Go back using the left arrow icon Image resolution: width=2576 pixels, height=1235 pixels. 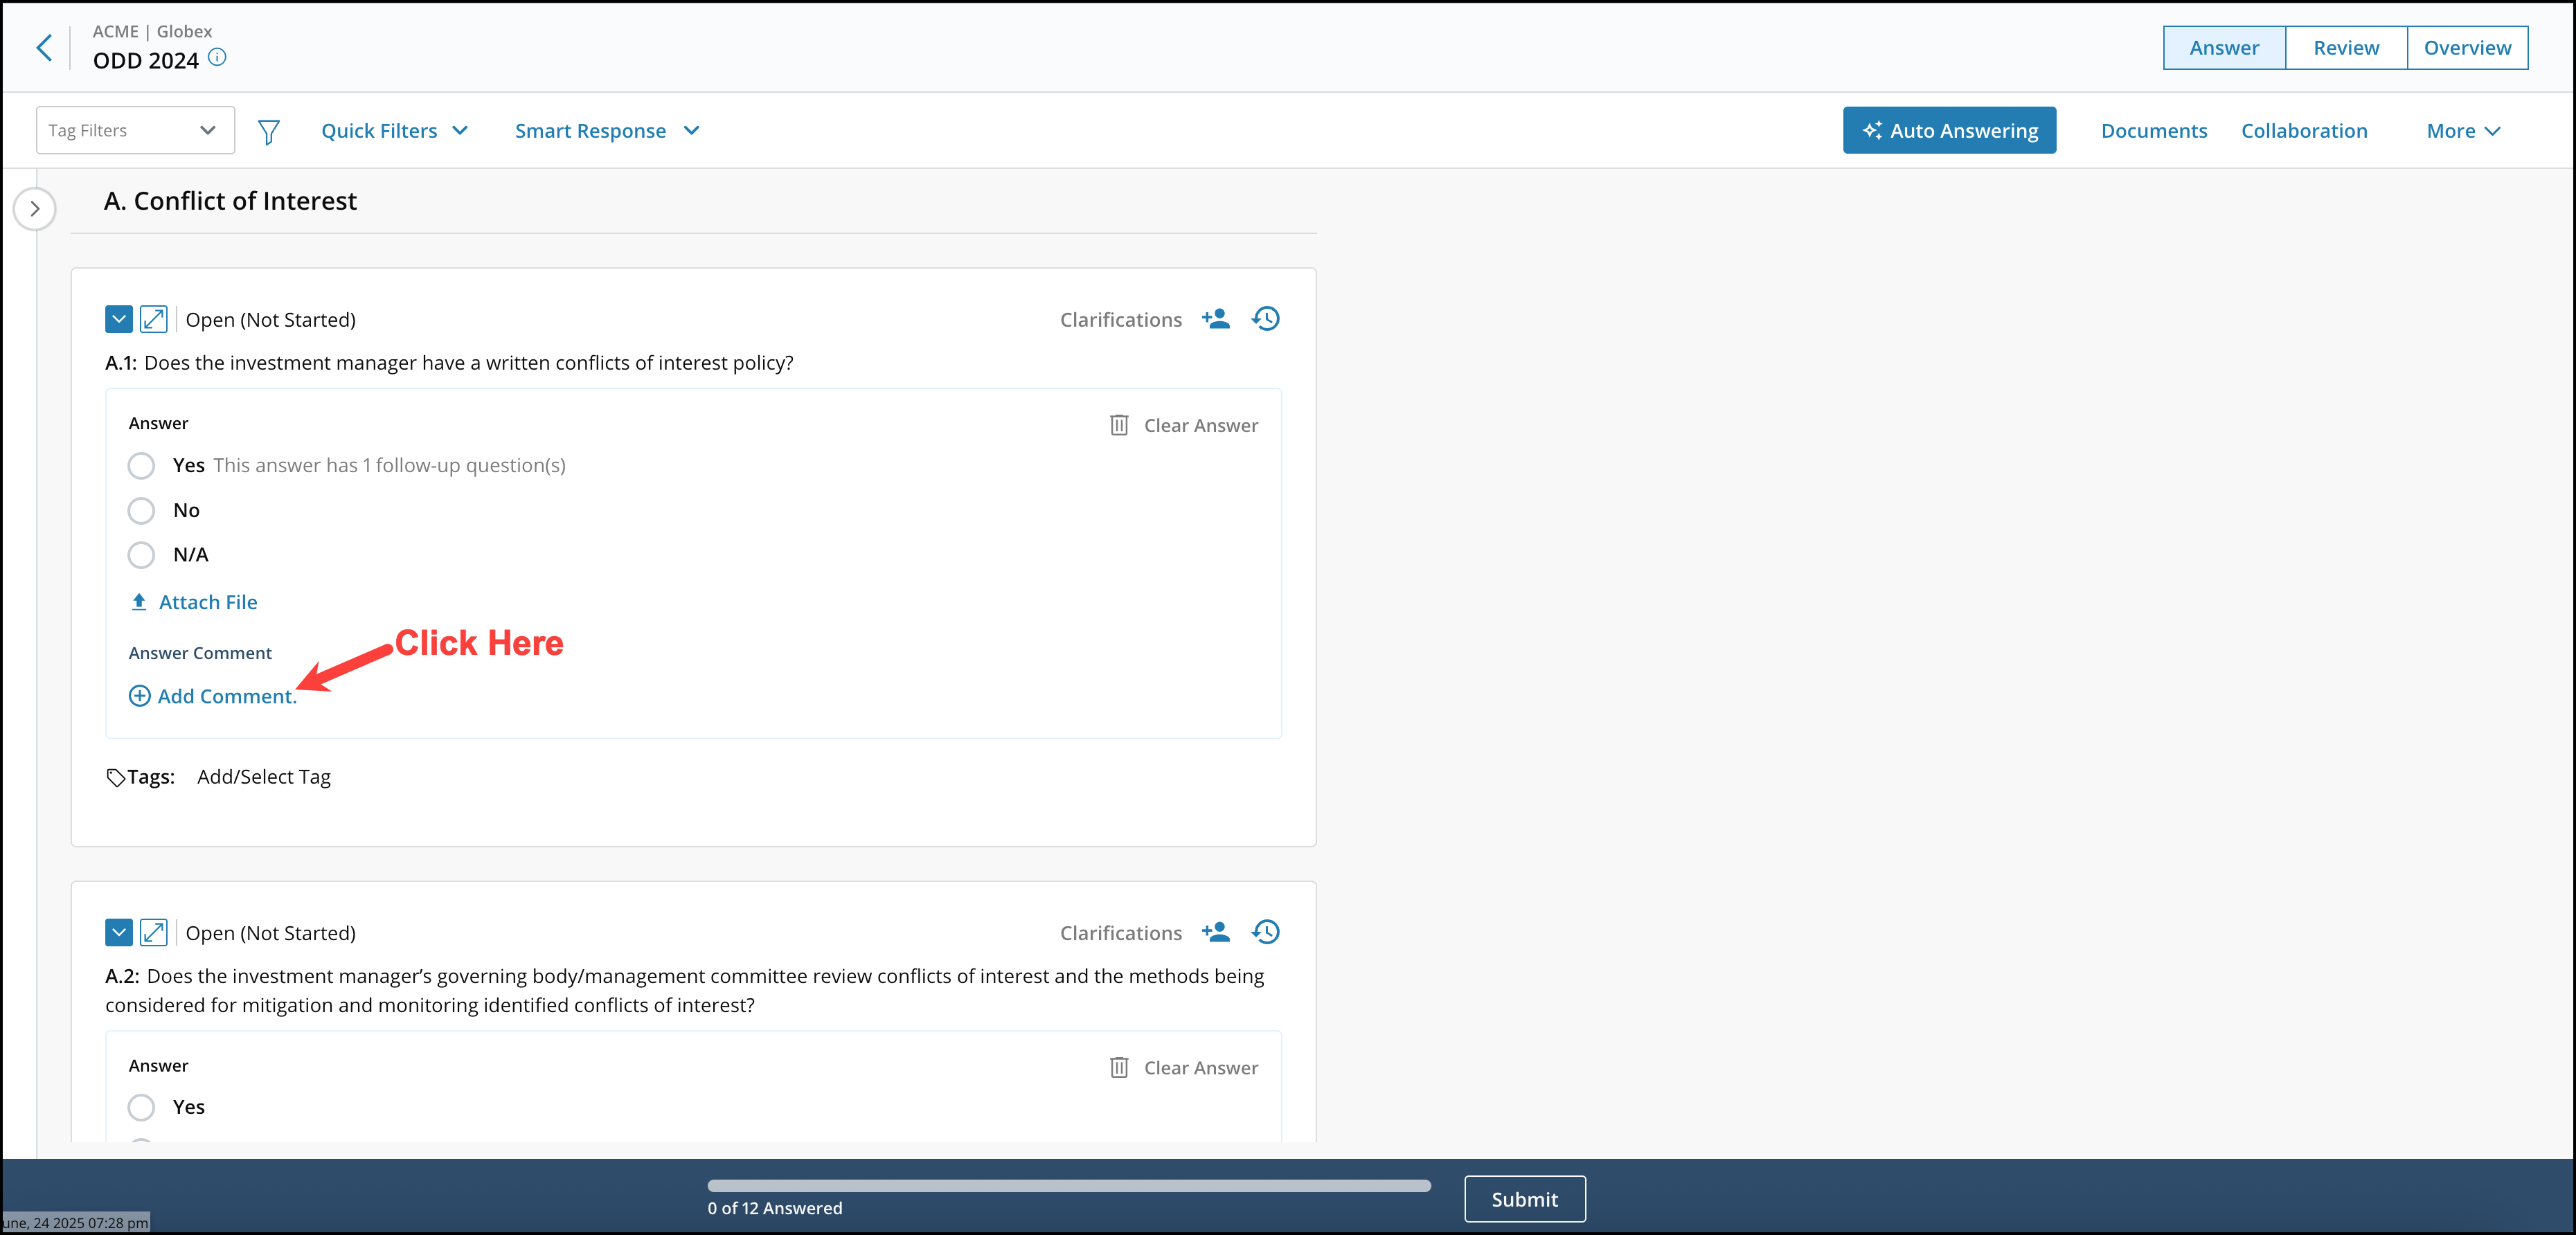44,47
